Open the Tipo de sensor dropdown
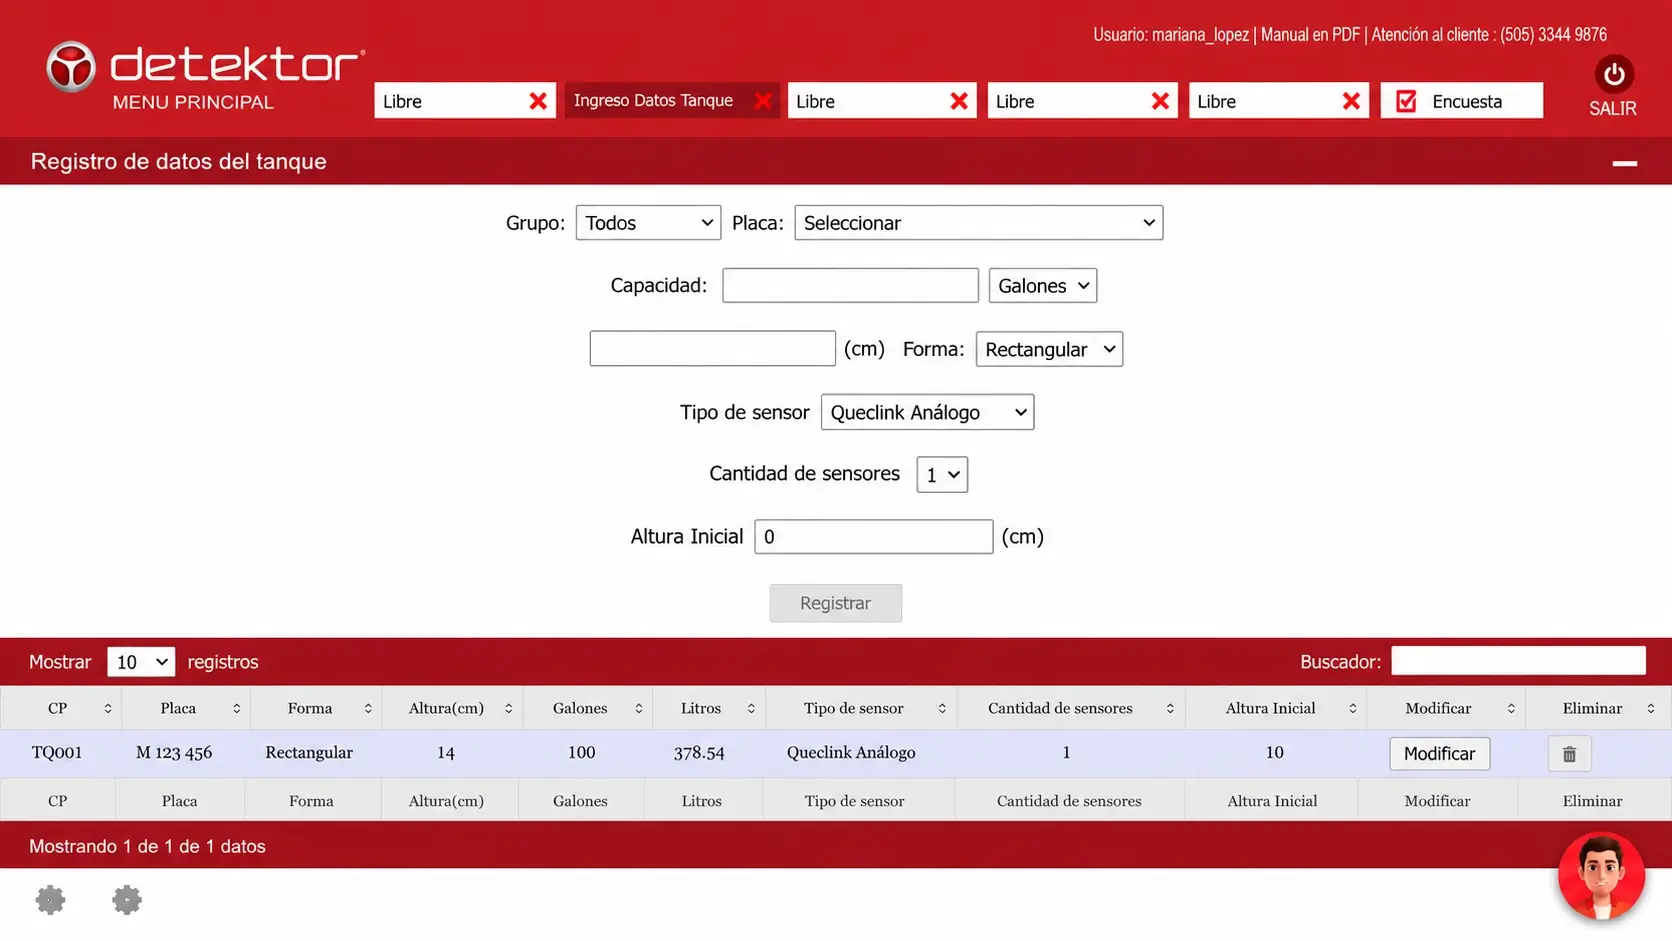 (927, 412)
